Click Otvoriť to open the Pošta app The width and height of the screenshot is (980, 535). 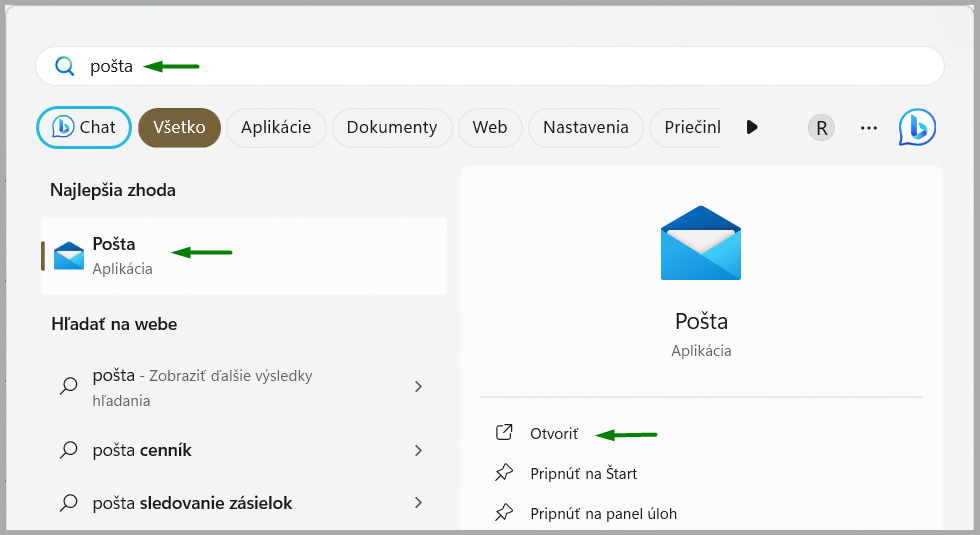pyautogui.click(x=554, y=433)
